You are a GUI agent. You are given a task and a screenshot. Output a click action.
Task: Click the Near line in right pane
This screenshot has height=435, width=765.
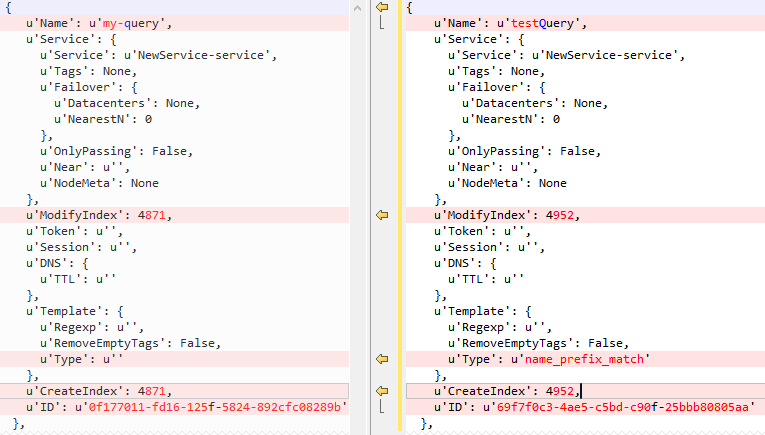pos(493,167)
